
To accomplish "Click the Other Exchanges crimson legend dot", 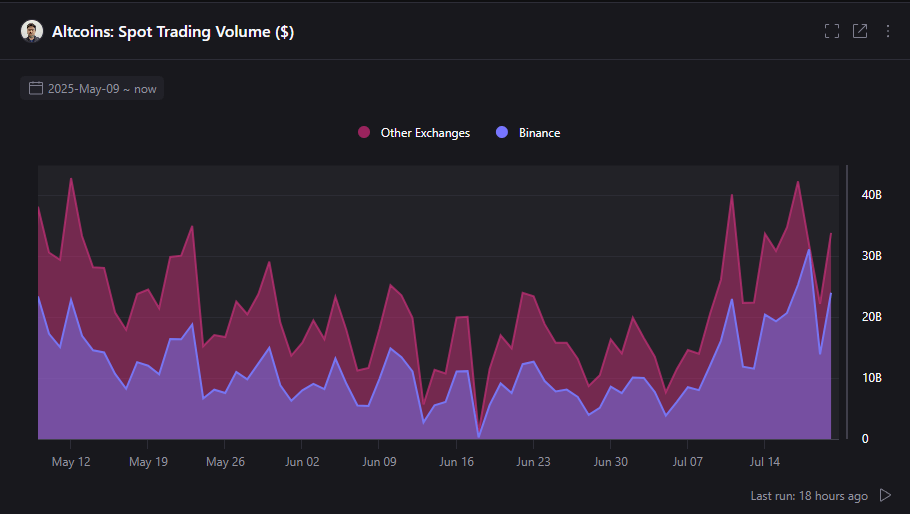I will point(364,133).
